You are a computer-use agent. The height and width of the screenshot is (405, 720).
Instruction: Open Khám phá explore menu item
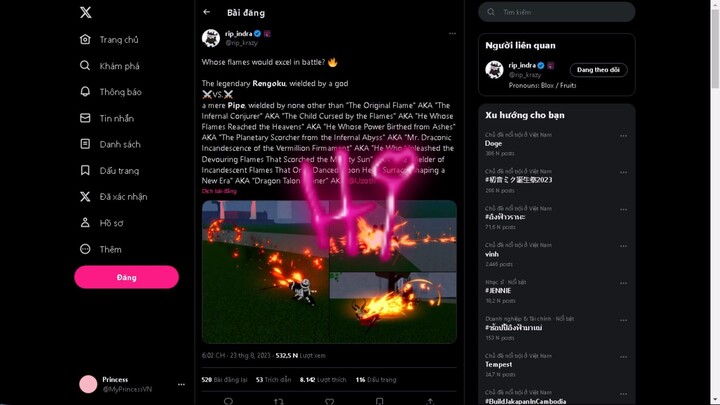(x=110, y=66)
